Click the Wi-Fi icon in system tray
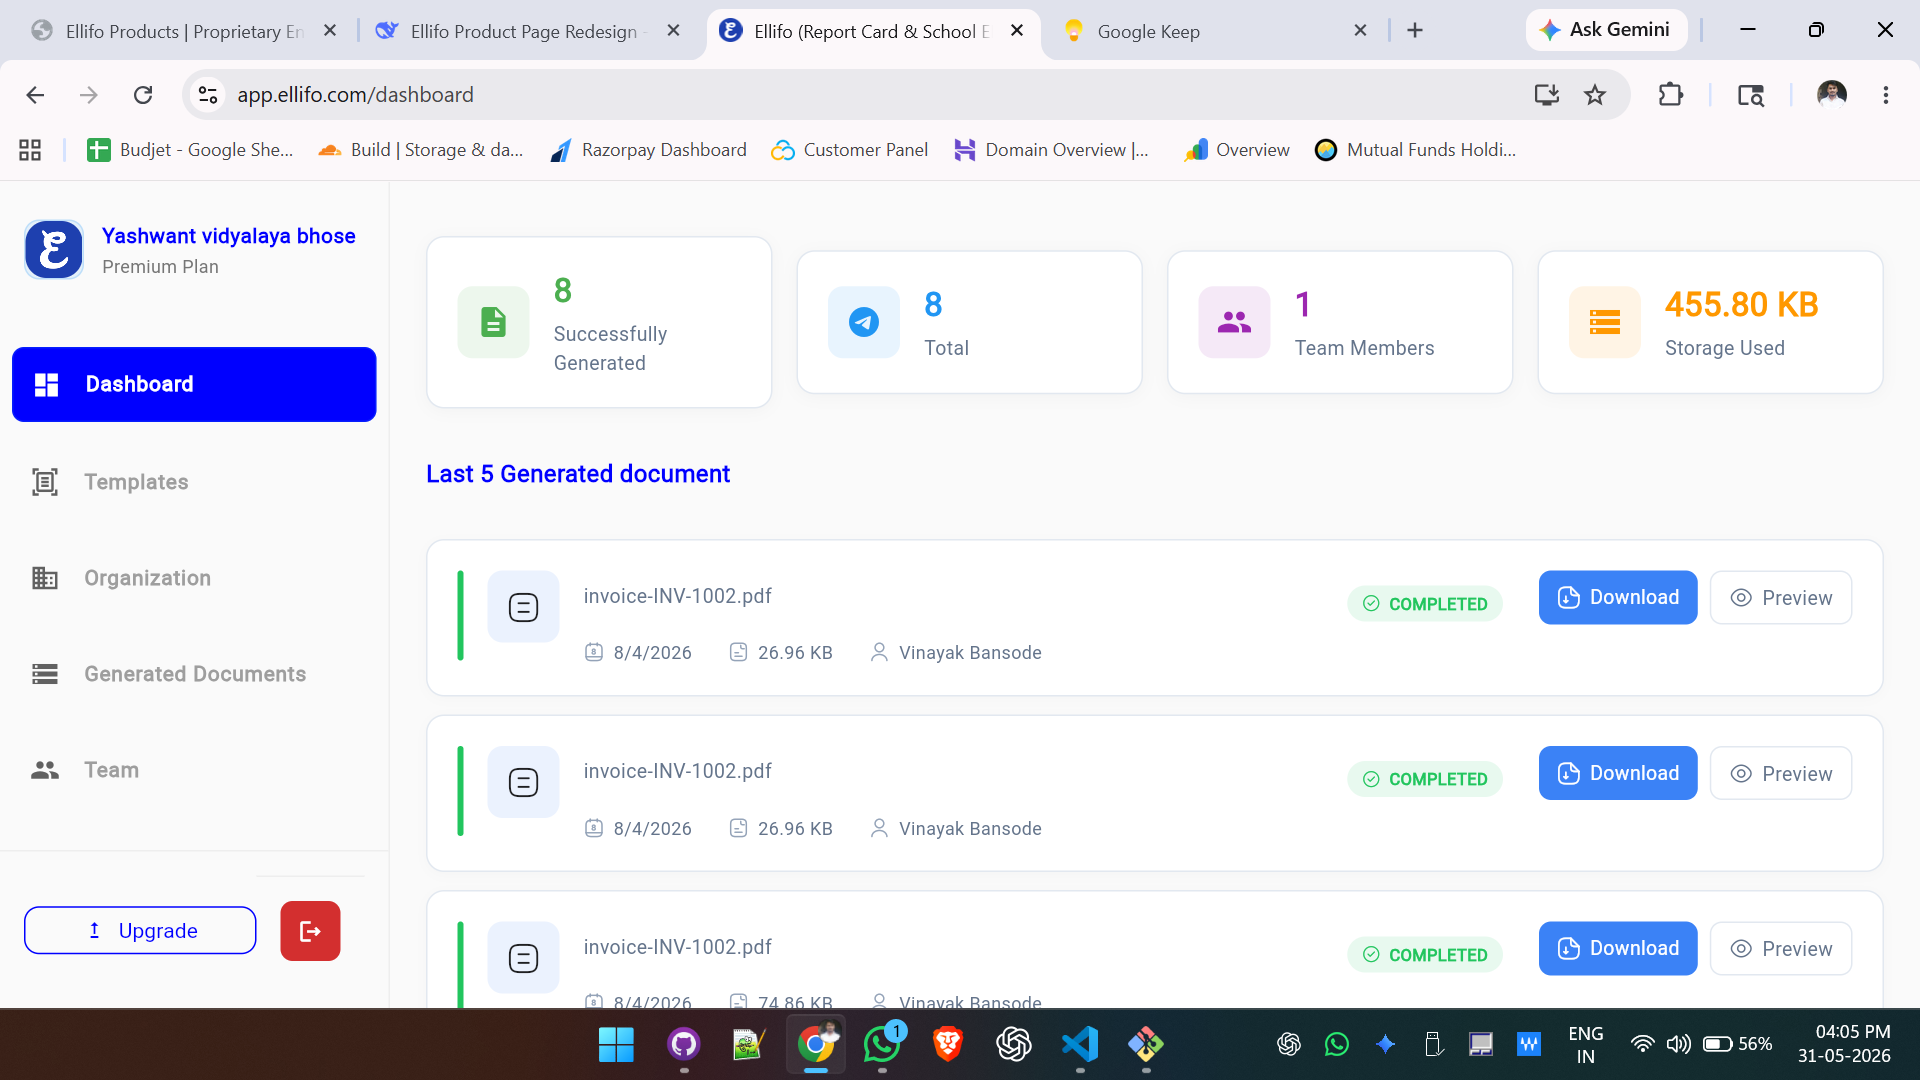 pyautogui.click(x=1642, y=1044)
